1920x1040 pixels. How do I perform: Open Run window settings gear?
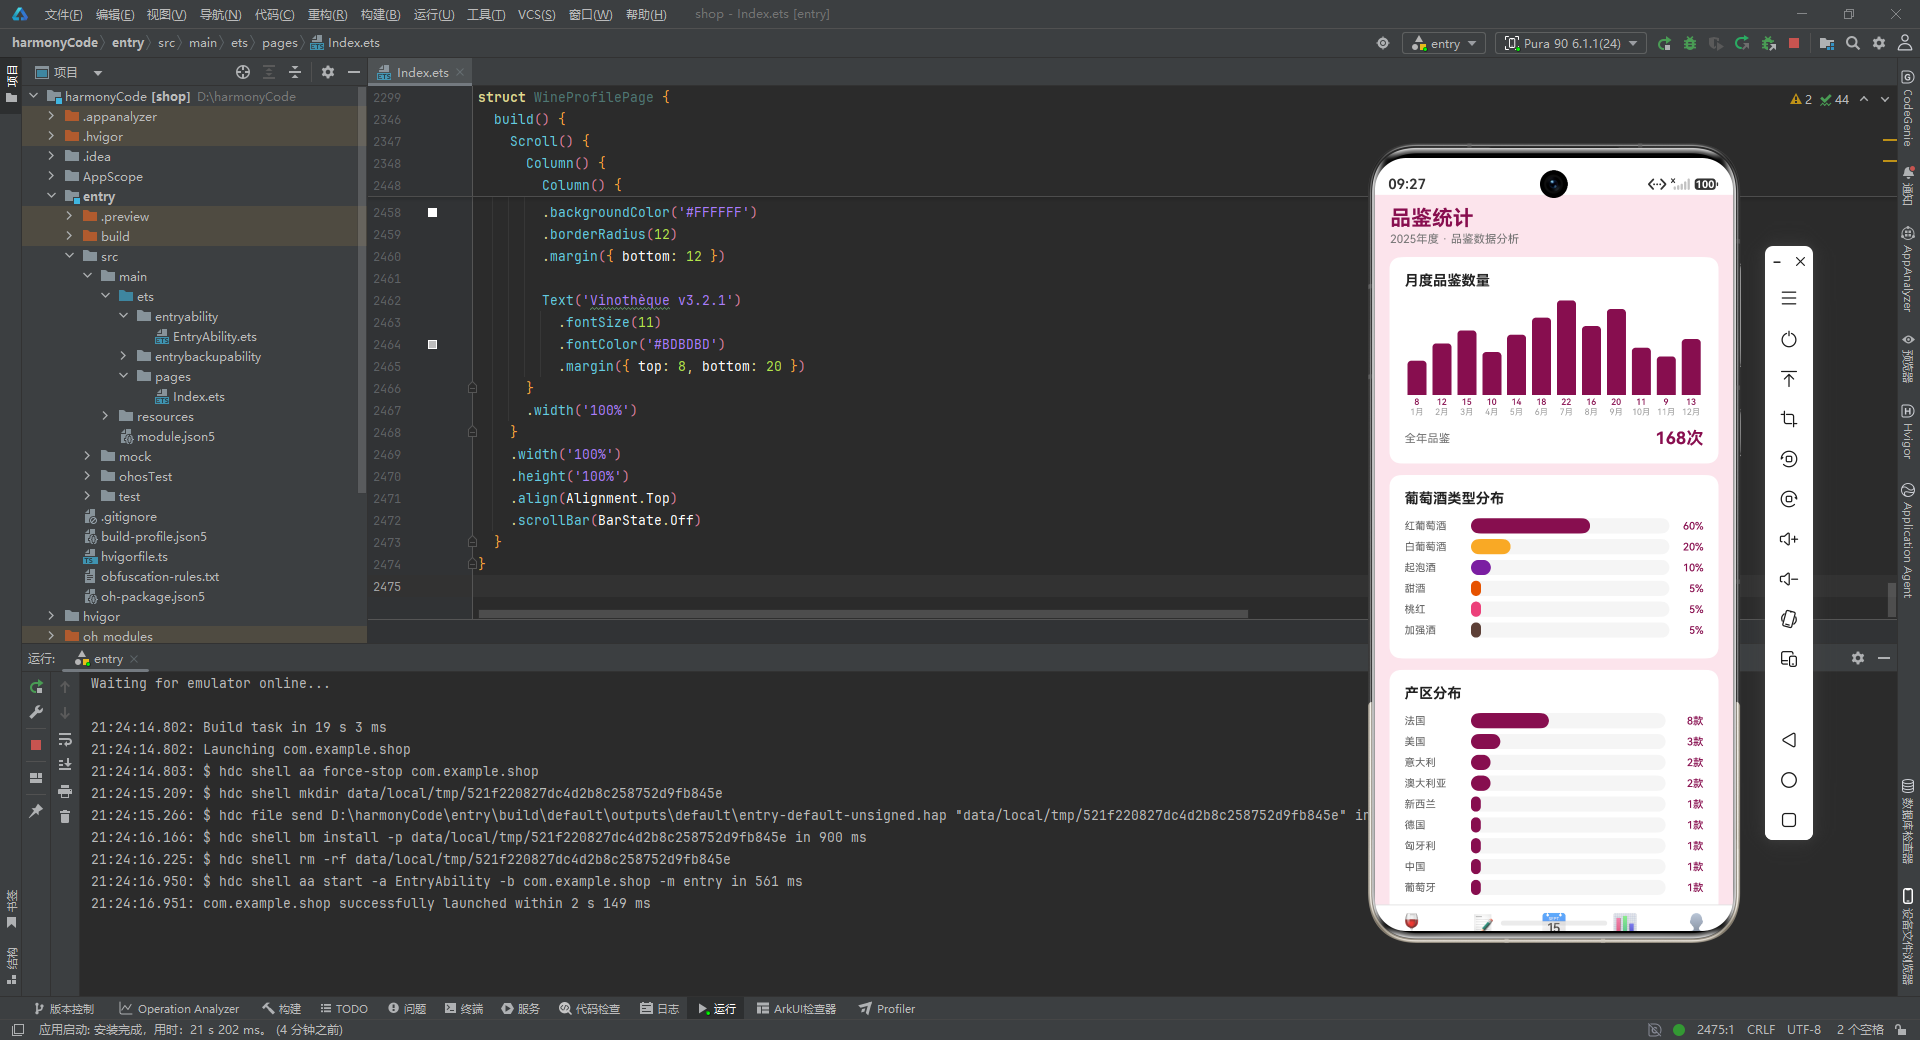pos(1858,658)
